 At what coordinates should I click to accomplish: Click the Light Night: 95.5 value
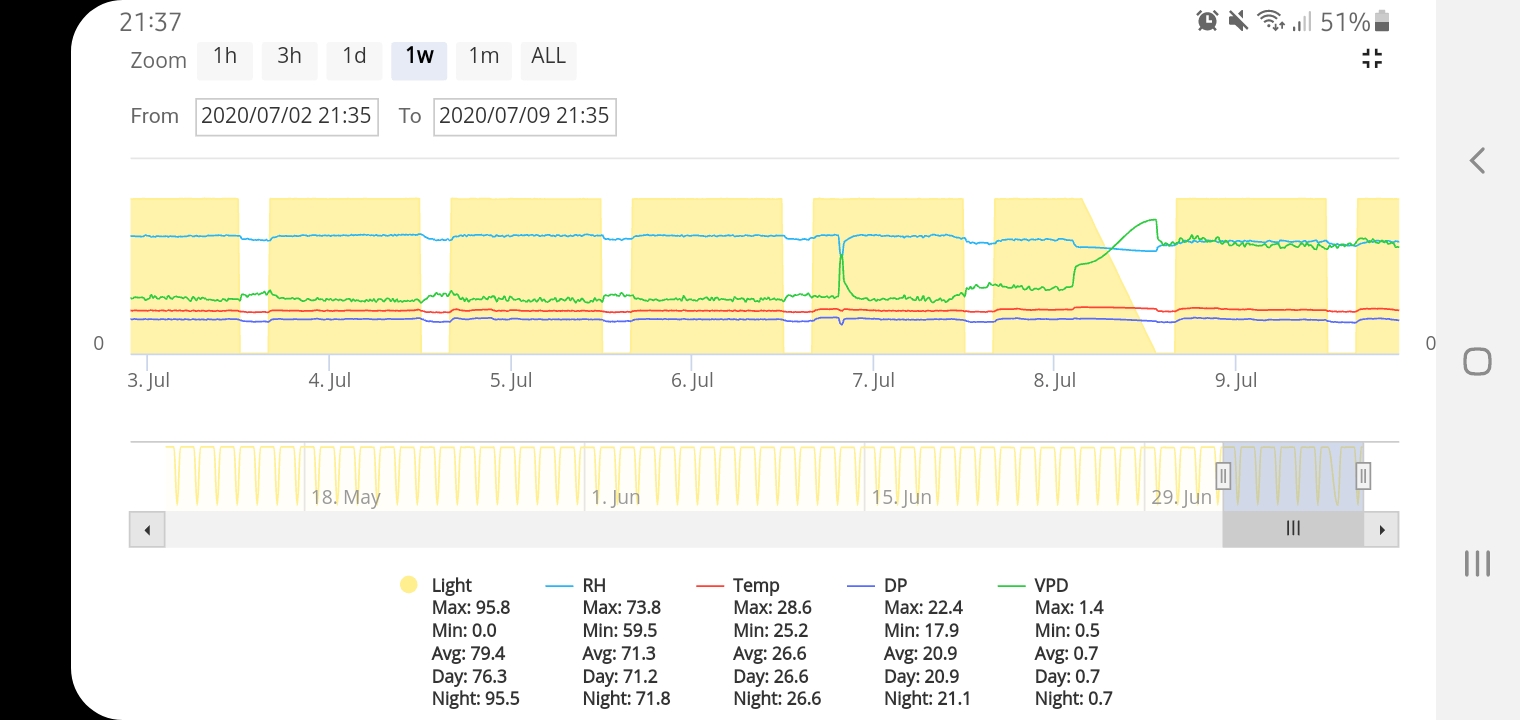475,699
